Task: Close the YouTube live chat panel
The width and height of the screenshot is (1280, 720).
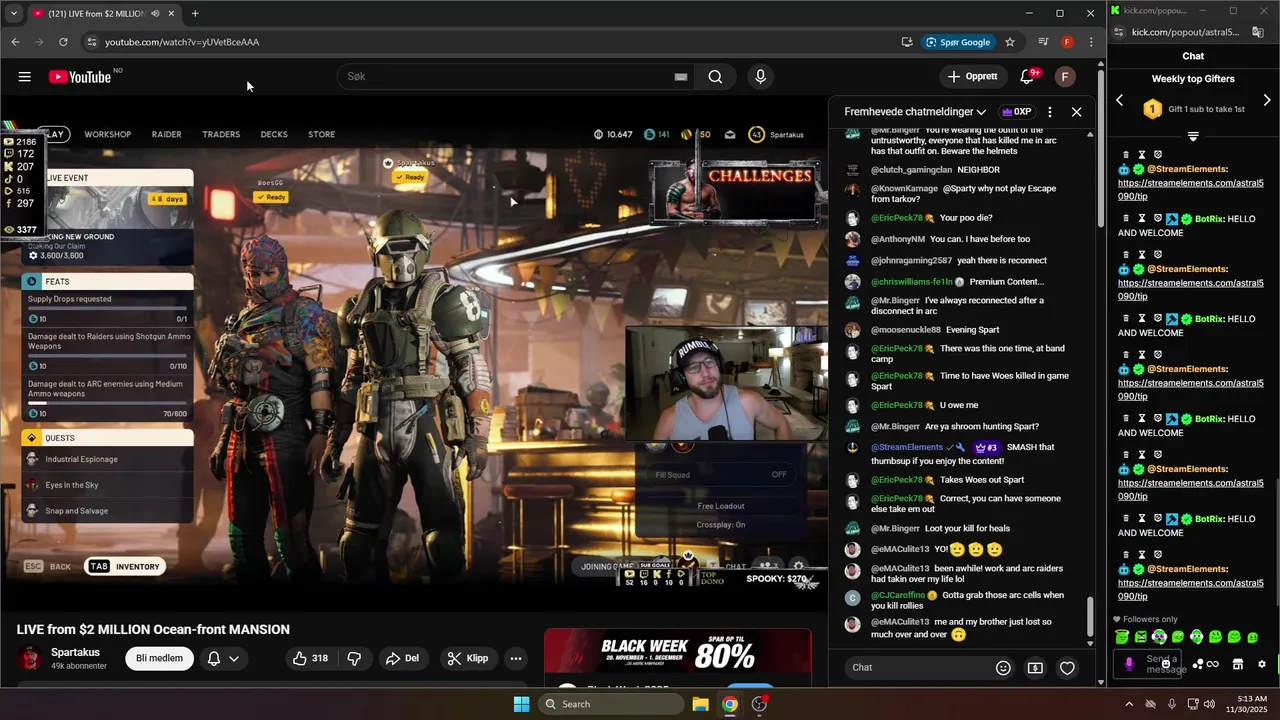Action: coord(1077,112)
